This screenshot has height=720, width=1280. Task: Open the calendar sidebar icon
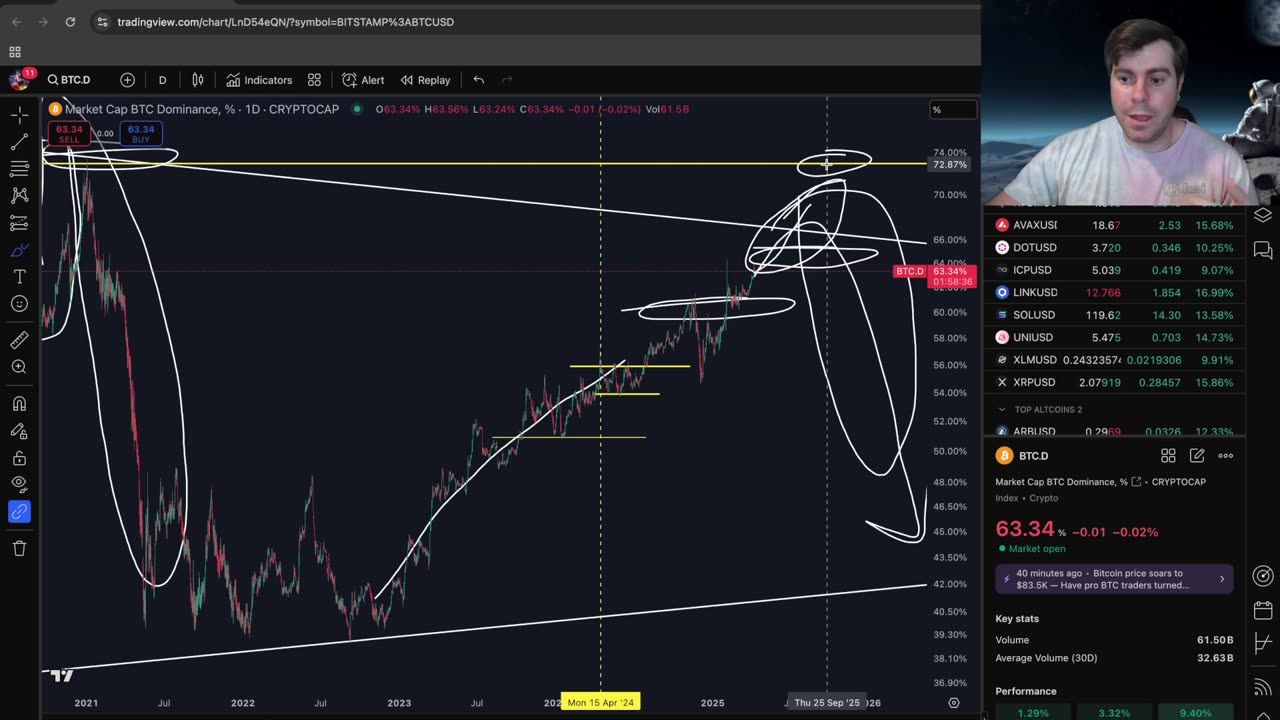point(1263,610)
